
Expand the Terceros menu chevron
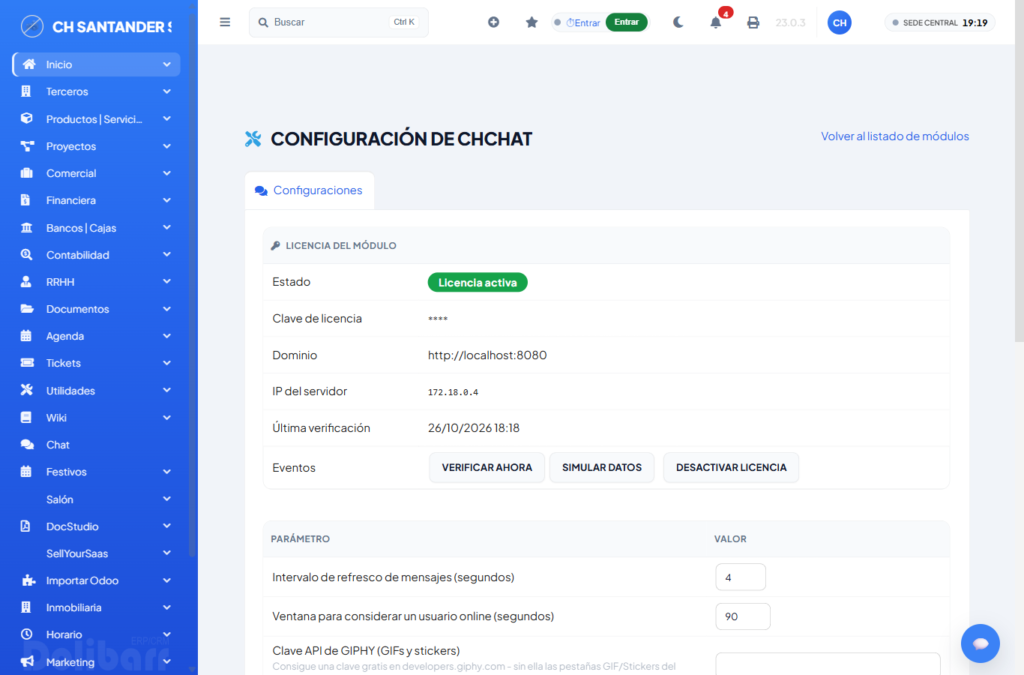pos(167,91)
